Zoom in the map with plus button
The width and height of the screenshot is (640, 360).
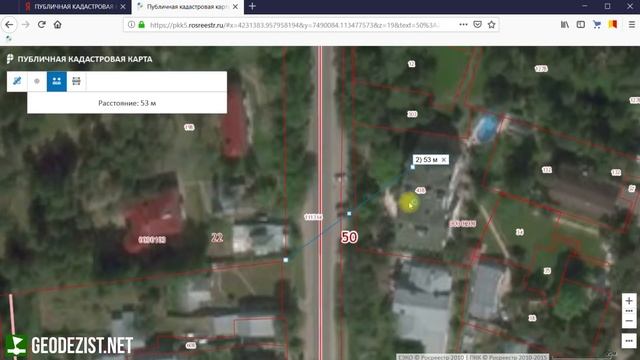pyautogui.click(x=629, y=301)
